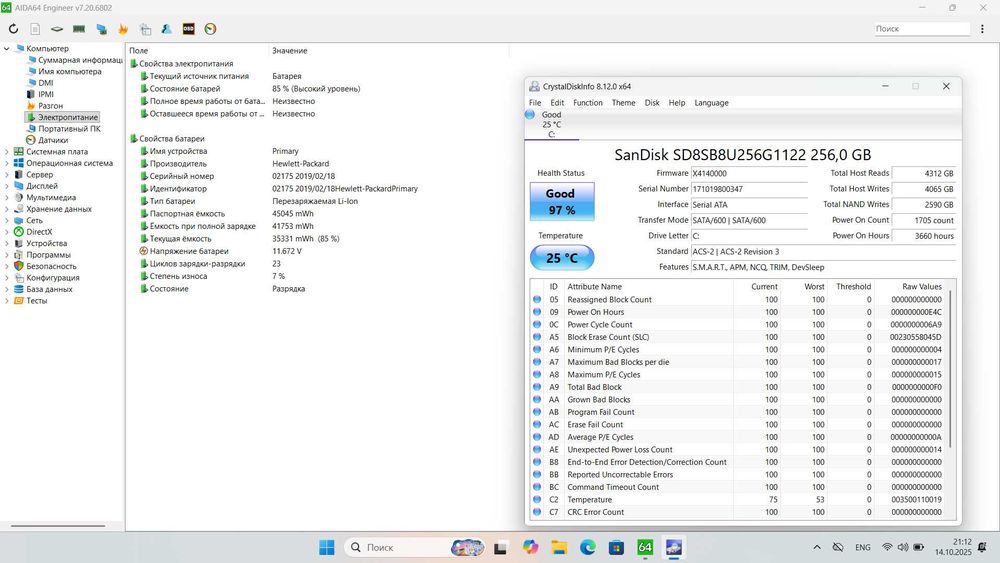Click the Power On Hours value 3660 hours
The image size is (1000, 563).
click(923, 236)
